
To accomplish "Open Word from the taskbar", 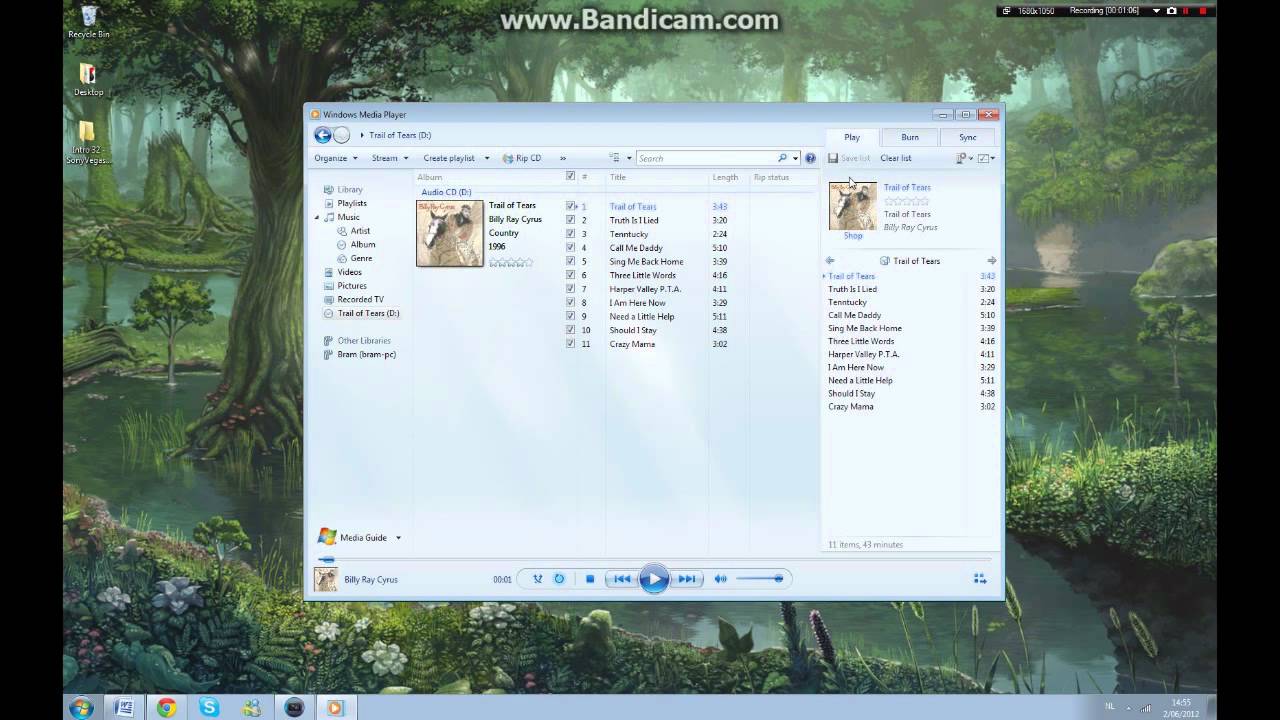I will point(124,707).
